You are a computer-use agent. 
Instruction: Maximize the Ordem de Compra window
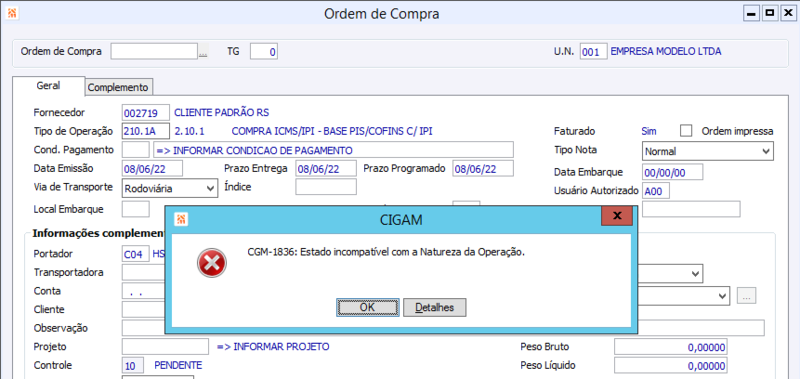769,14
